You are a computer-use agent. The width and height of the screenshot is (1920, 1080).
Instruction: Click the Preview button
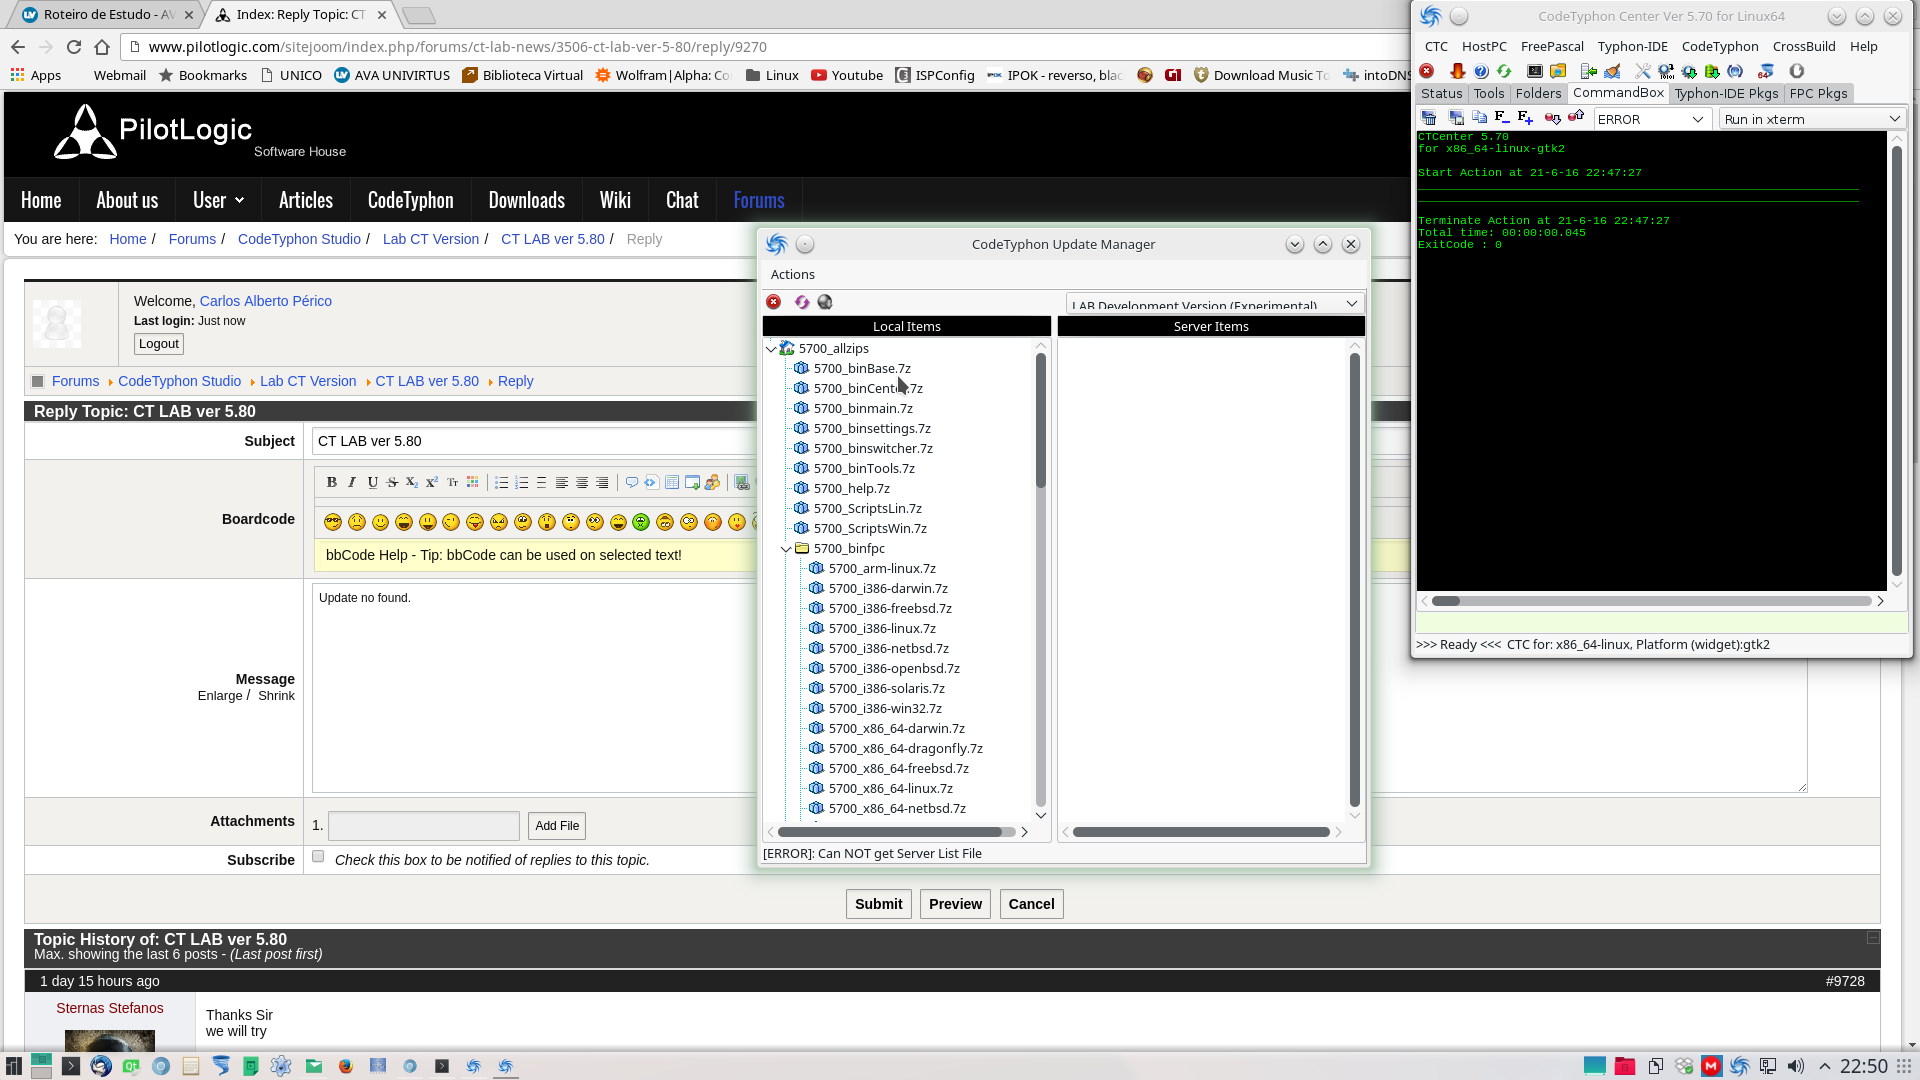(955, 904)
